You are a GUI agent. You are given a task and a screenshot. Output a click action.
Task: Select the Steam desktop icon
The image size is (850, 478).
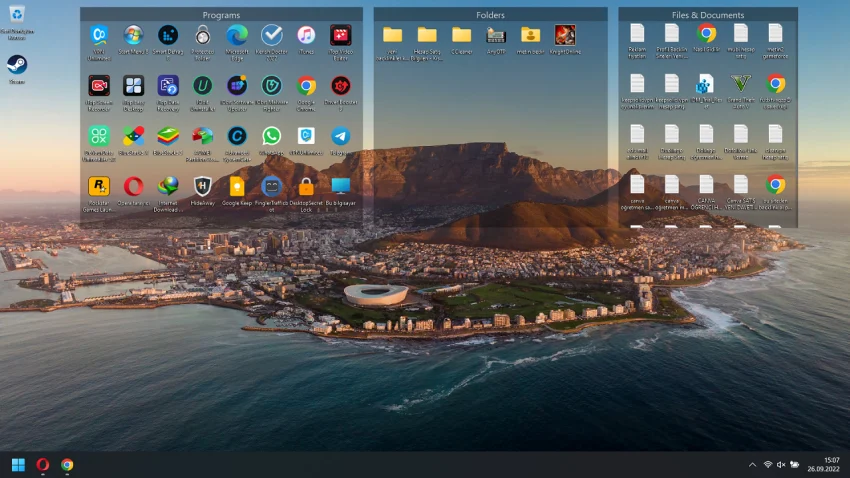click(17, 66)
